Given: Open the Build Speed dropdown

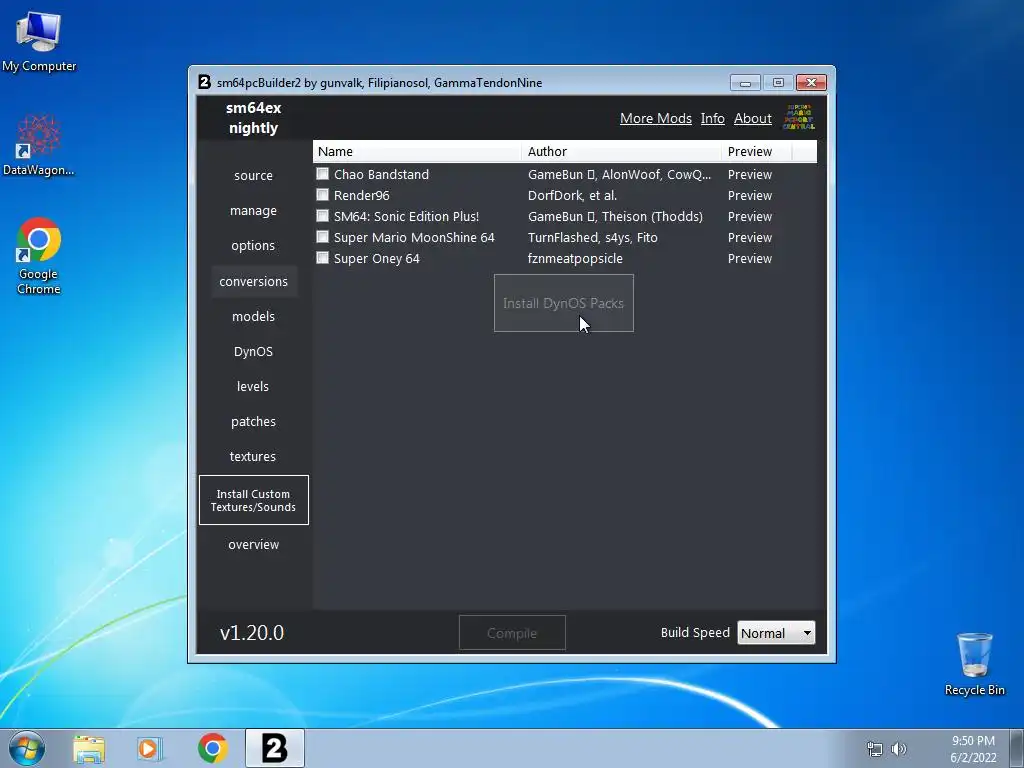Looking at the screenshot, I should (x=776, y=633).
